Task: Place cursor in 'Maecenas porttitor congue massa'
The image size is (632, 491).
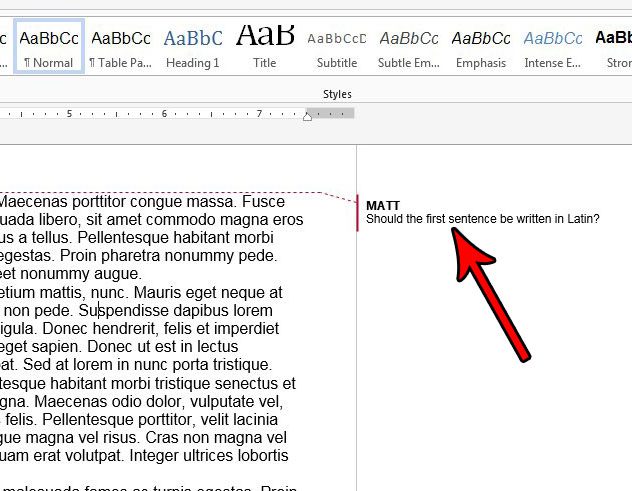Action: click(x=118, y=201)
